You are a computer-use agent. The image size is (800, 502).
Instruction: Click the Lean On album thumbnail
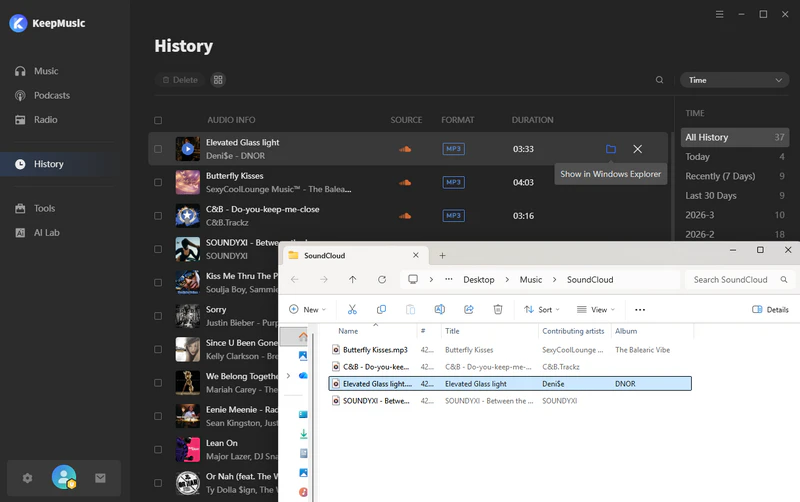(188, 449)
